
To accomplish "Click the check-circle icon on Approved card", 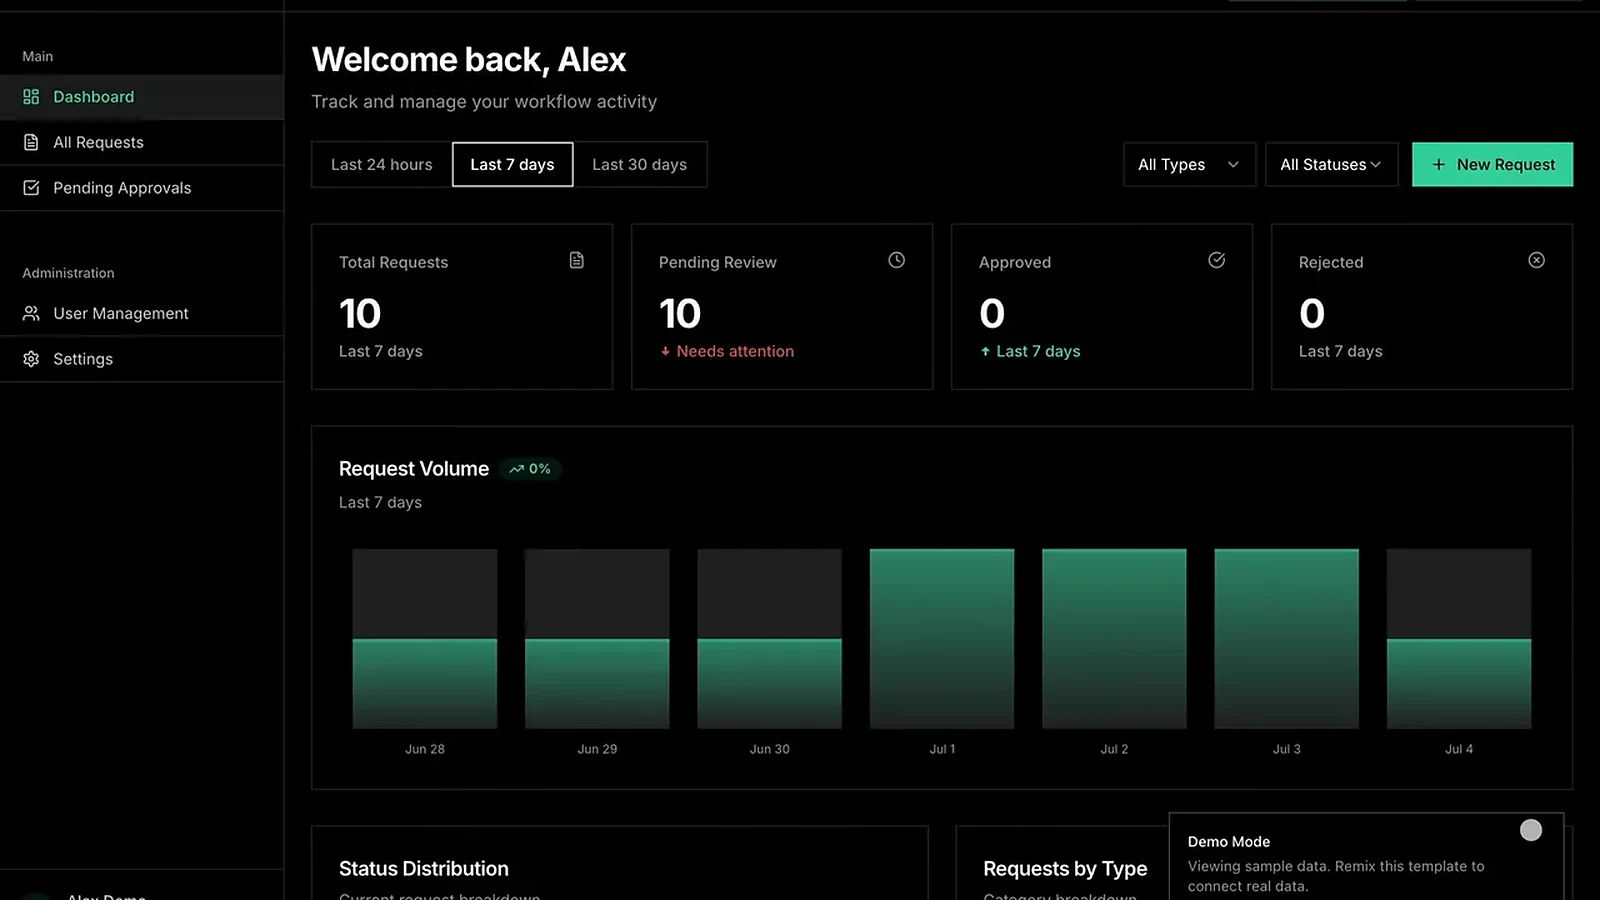I will coord(1217,260).
